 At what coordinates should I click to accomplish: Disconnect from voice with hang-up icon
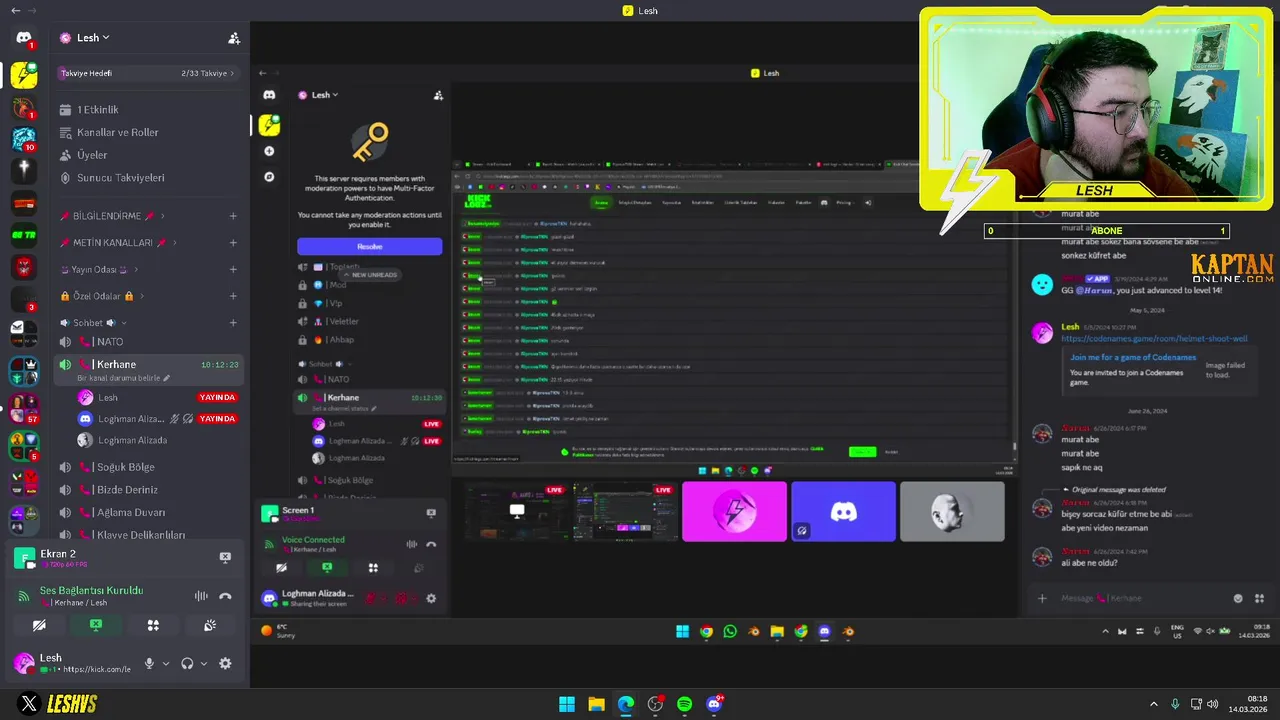click(225, 596)
